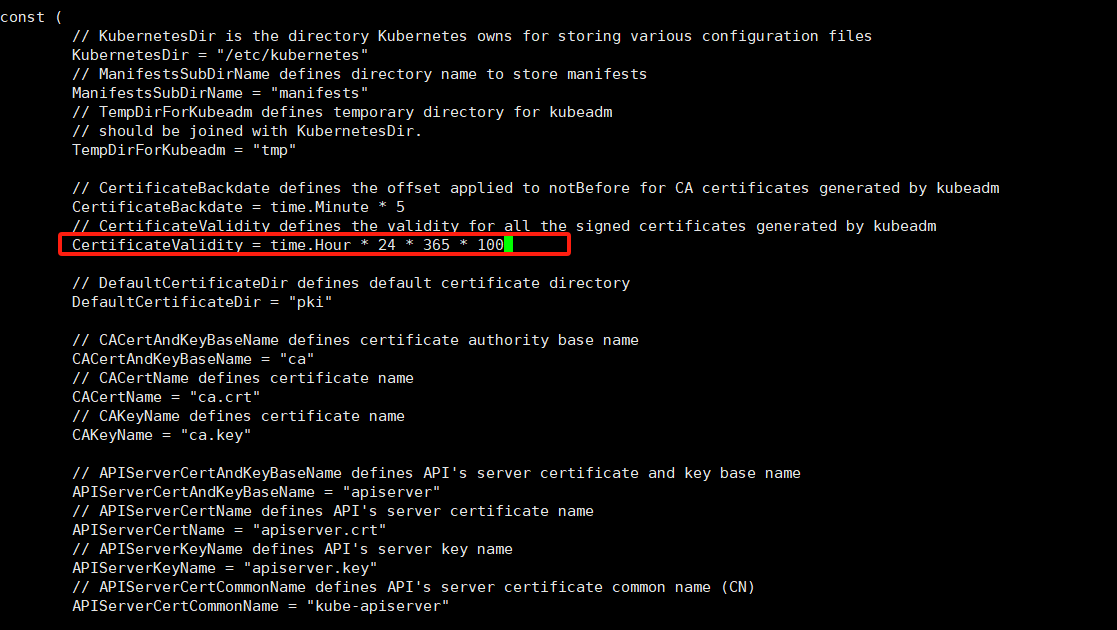Click the green cursor block after 100
The width and height of the screenshot is (1117, 630).
[509, 245]
